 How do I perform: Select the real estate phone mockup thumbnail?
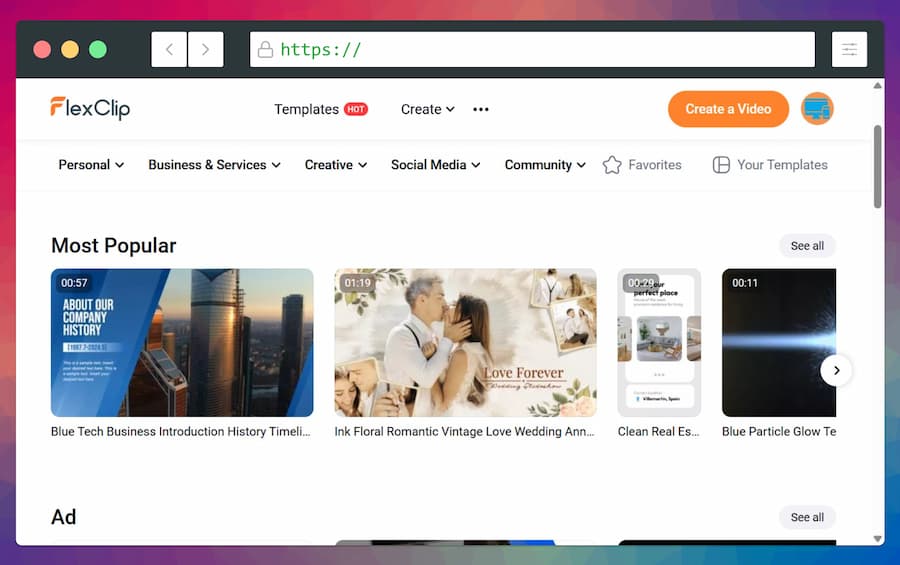click(659, 343)
